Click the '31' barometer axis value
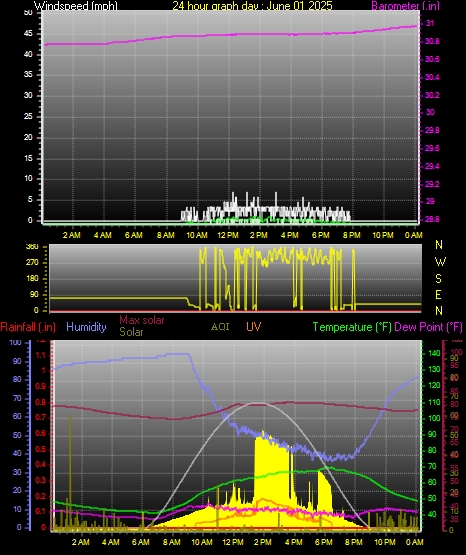This screenshot has height=555, width=466. click(x=430, y=23)
